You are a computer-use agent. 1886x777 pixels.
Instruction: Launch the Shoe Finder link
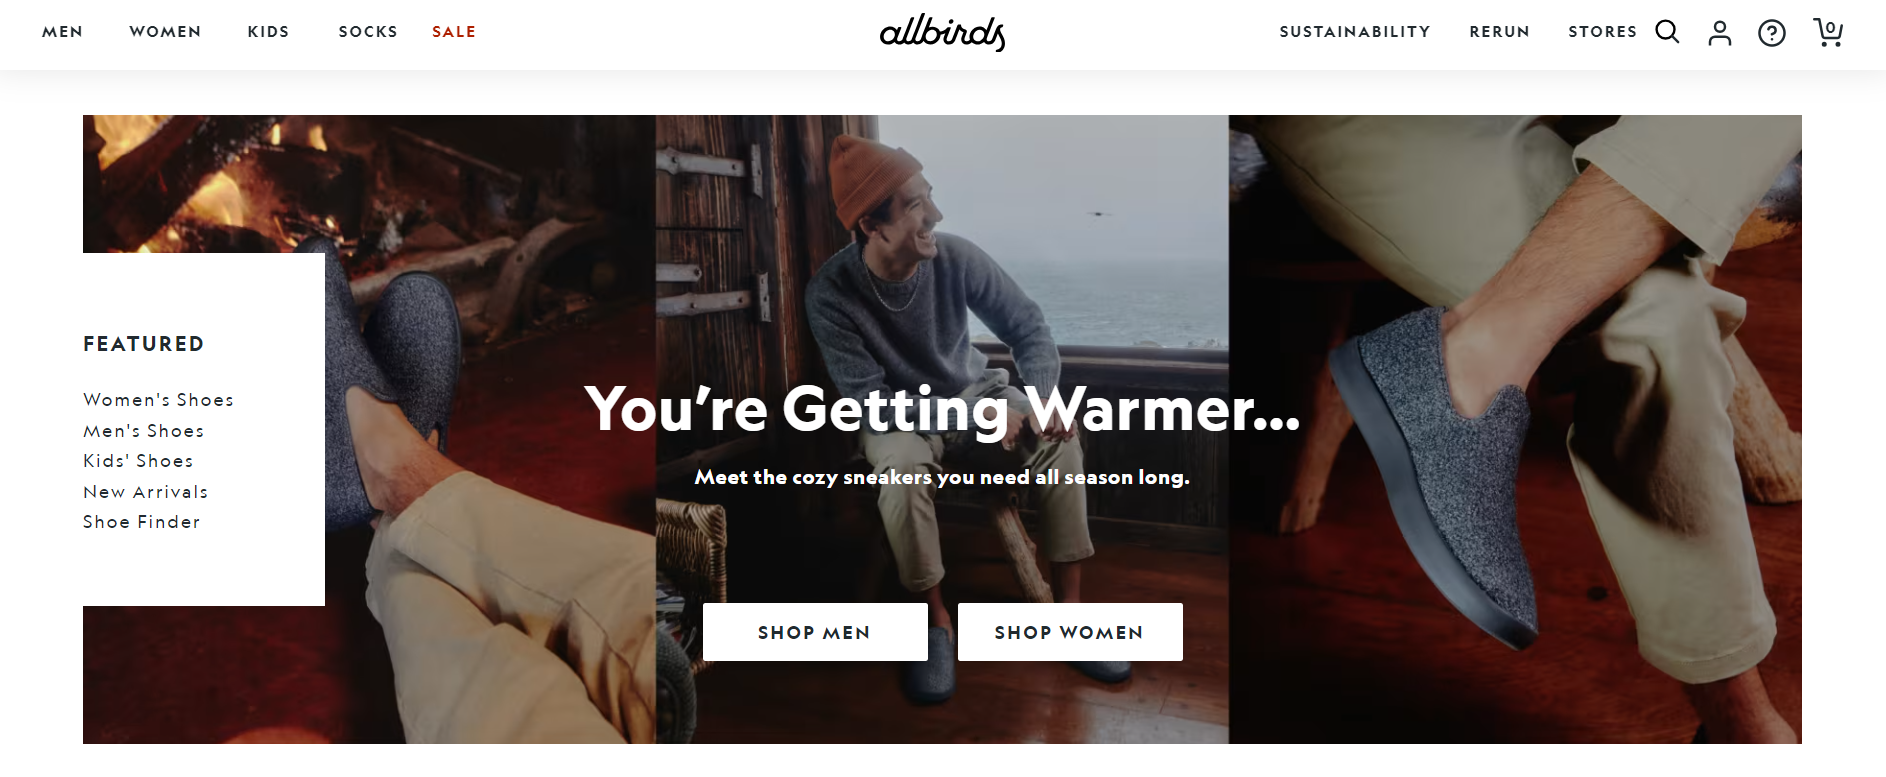coord(142,522)
